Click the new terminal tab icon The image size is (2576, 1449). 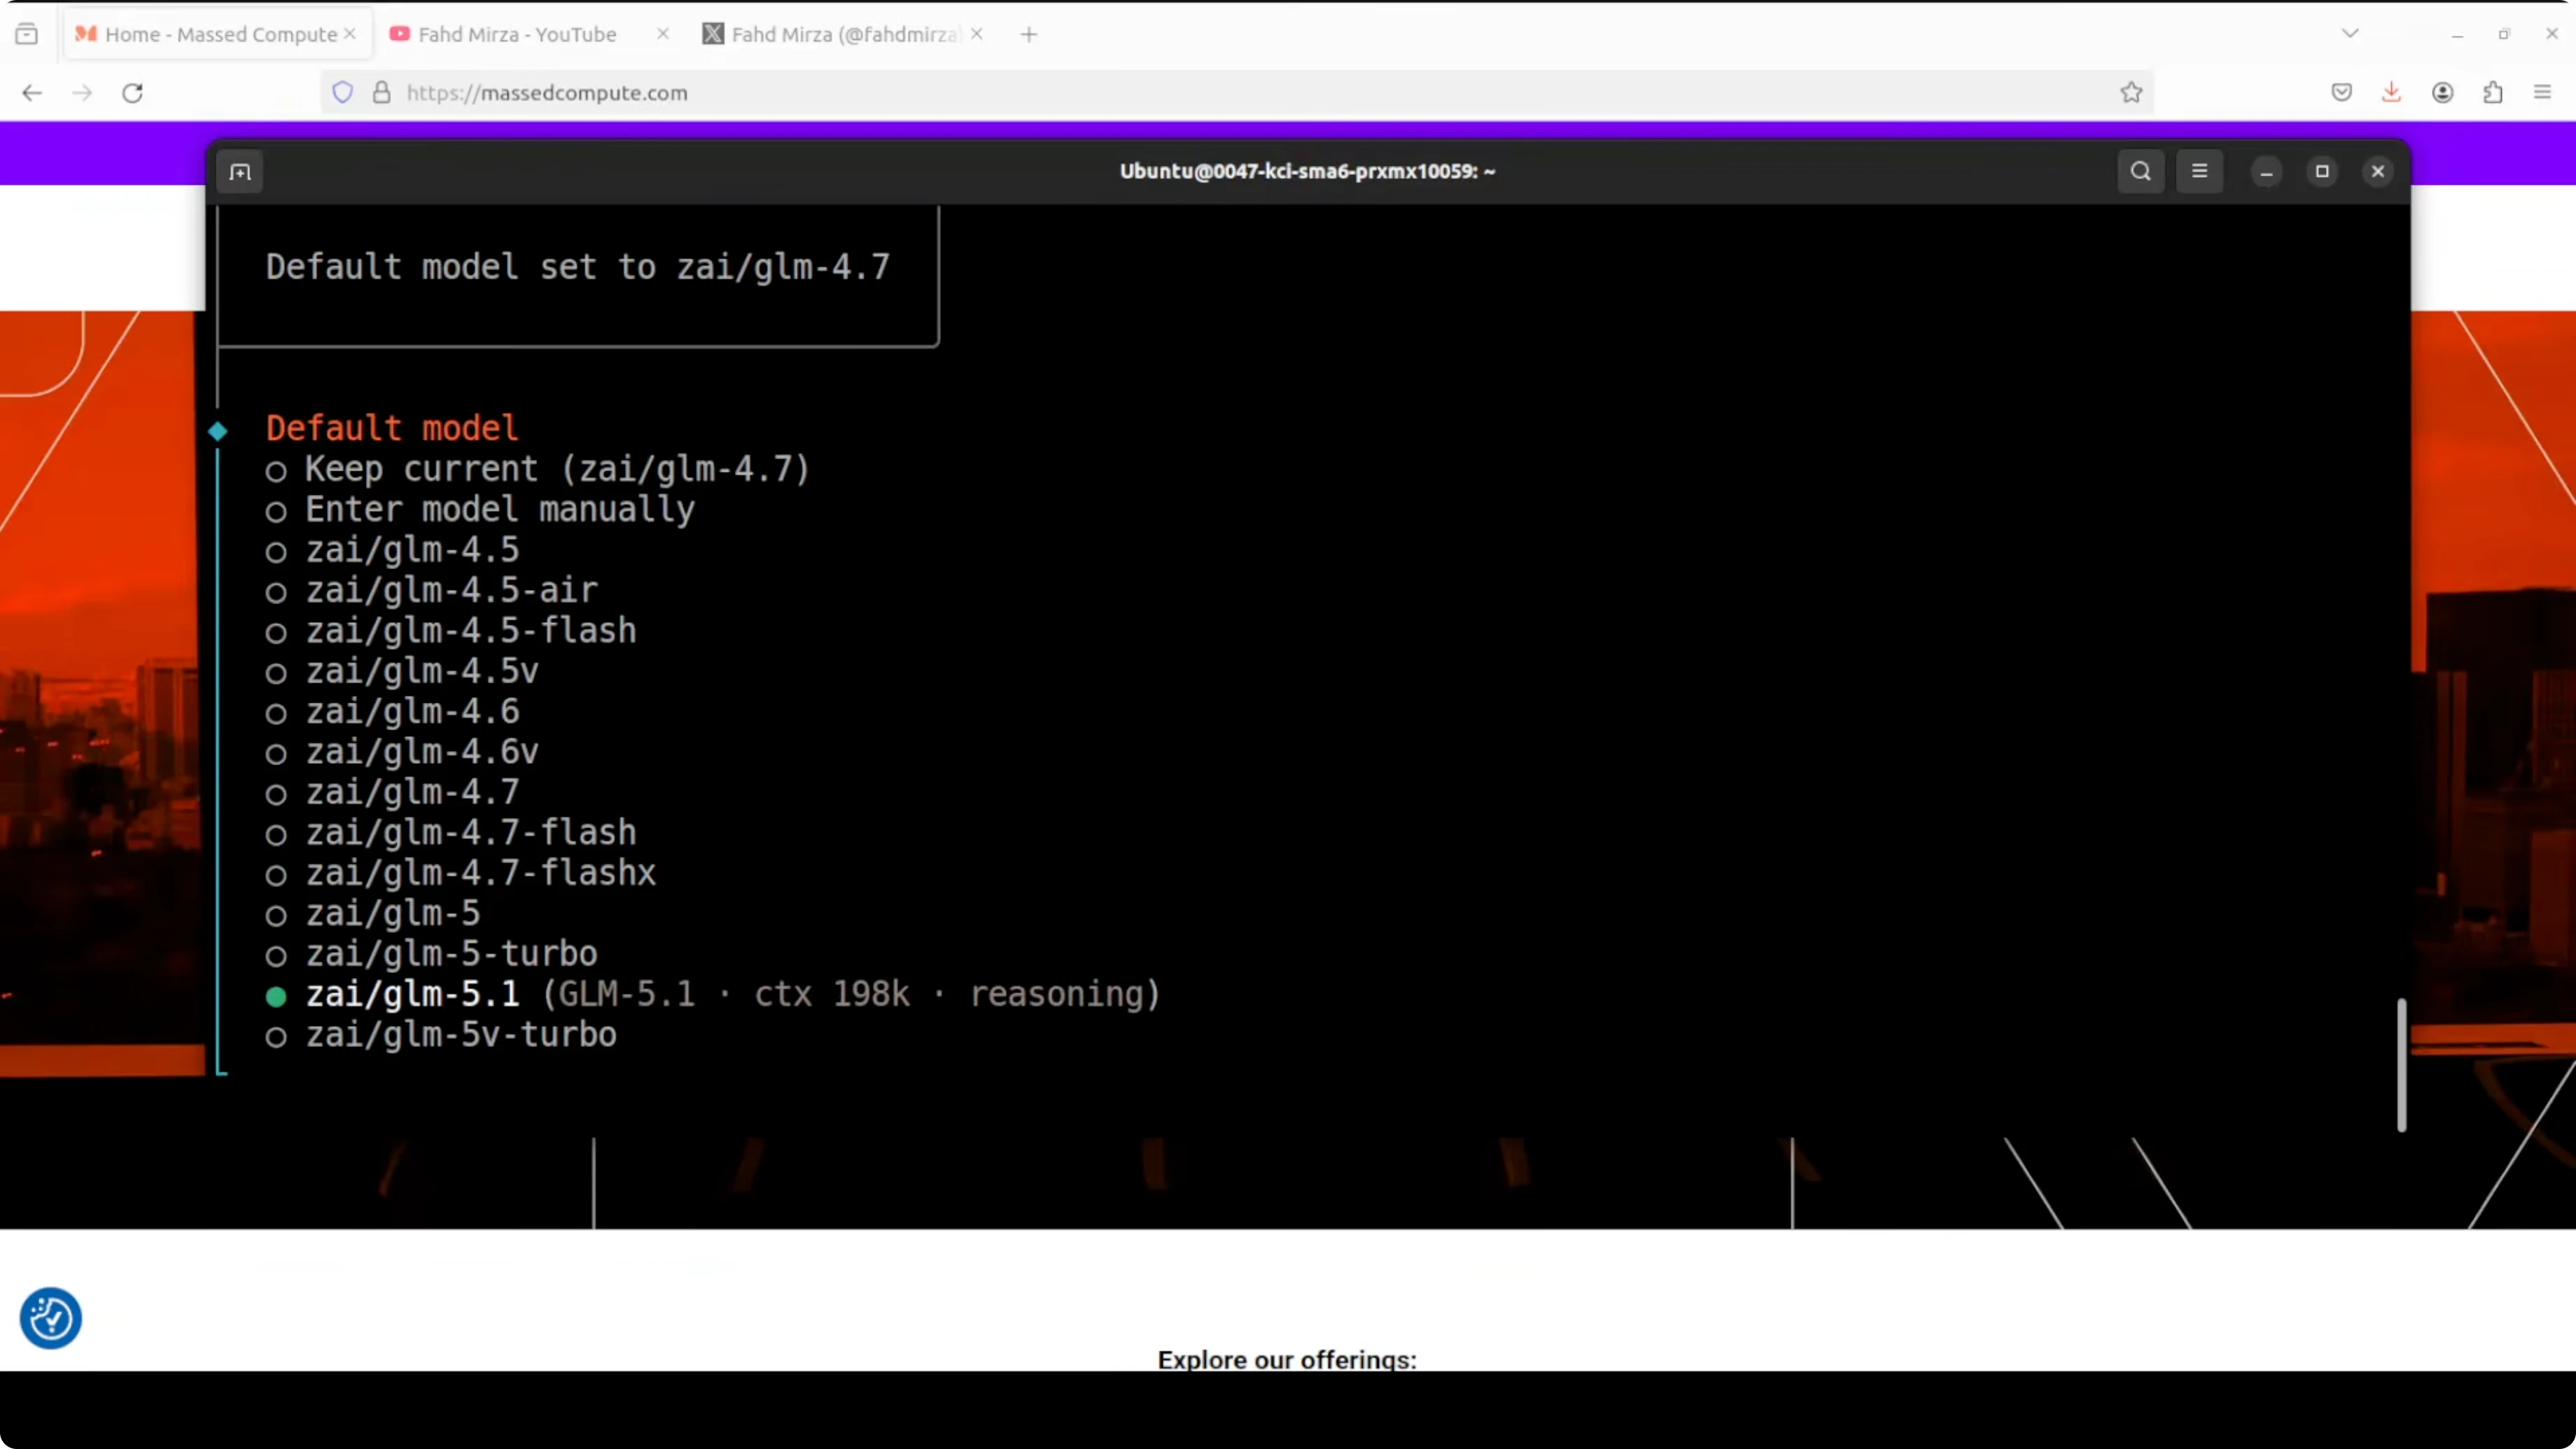pos(240,172)
